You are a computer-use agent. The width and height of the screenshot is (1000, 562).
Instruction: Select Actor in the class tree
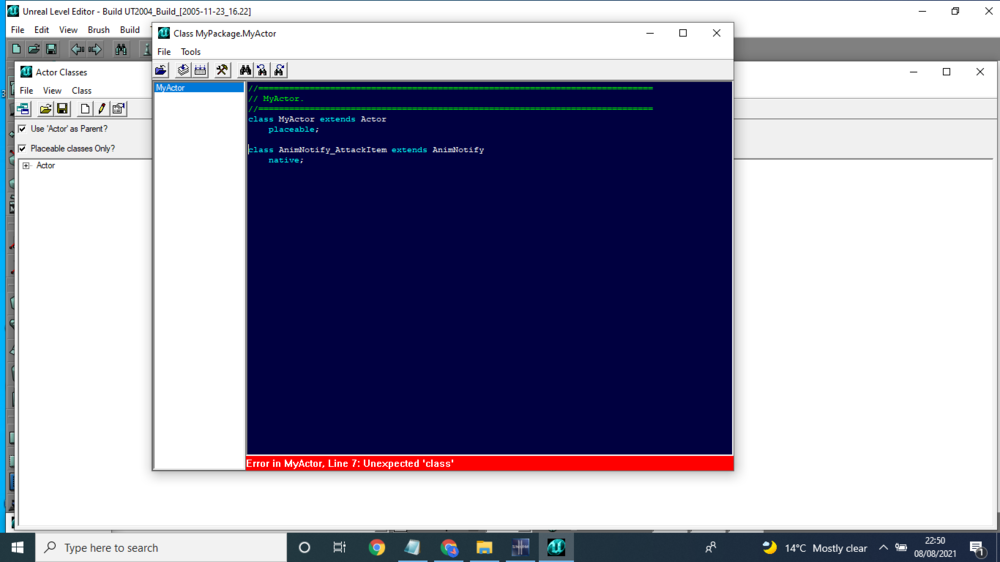tap(45, 166)
